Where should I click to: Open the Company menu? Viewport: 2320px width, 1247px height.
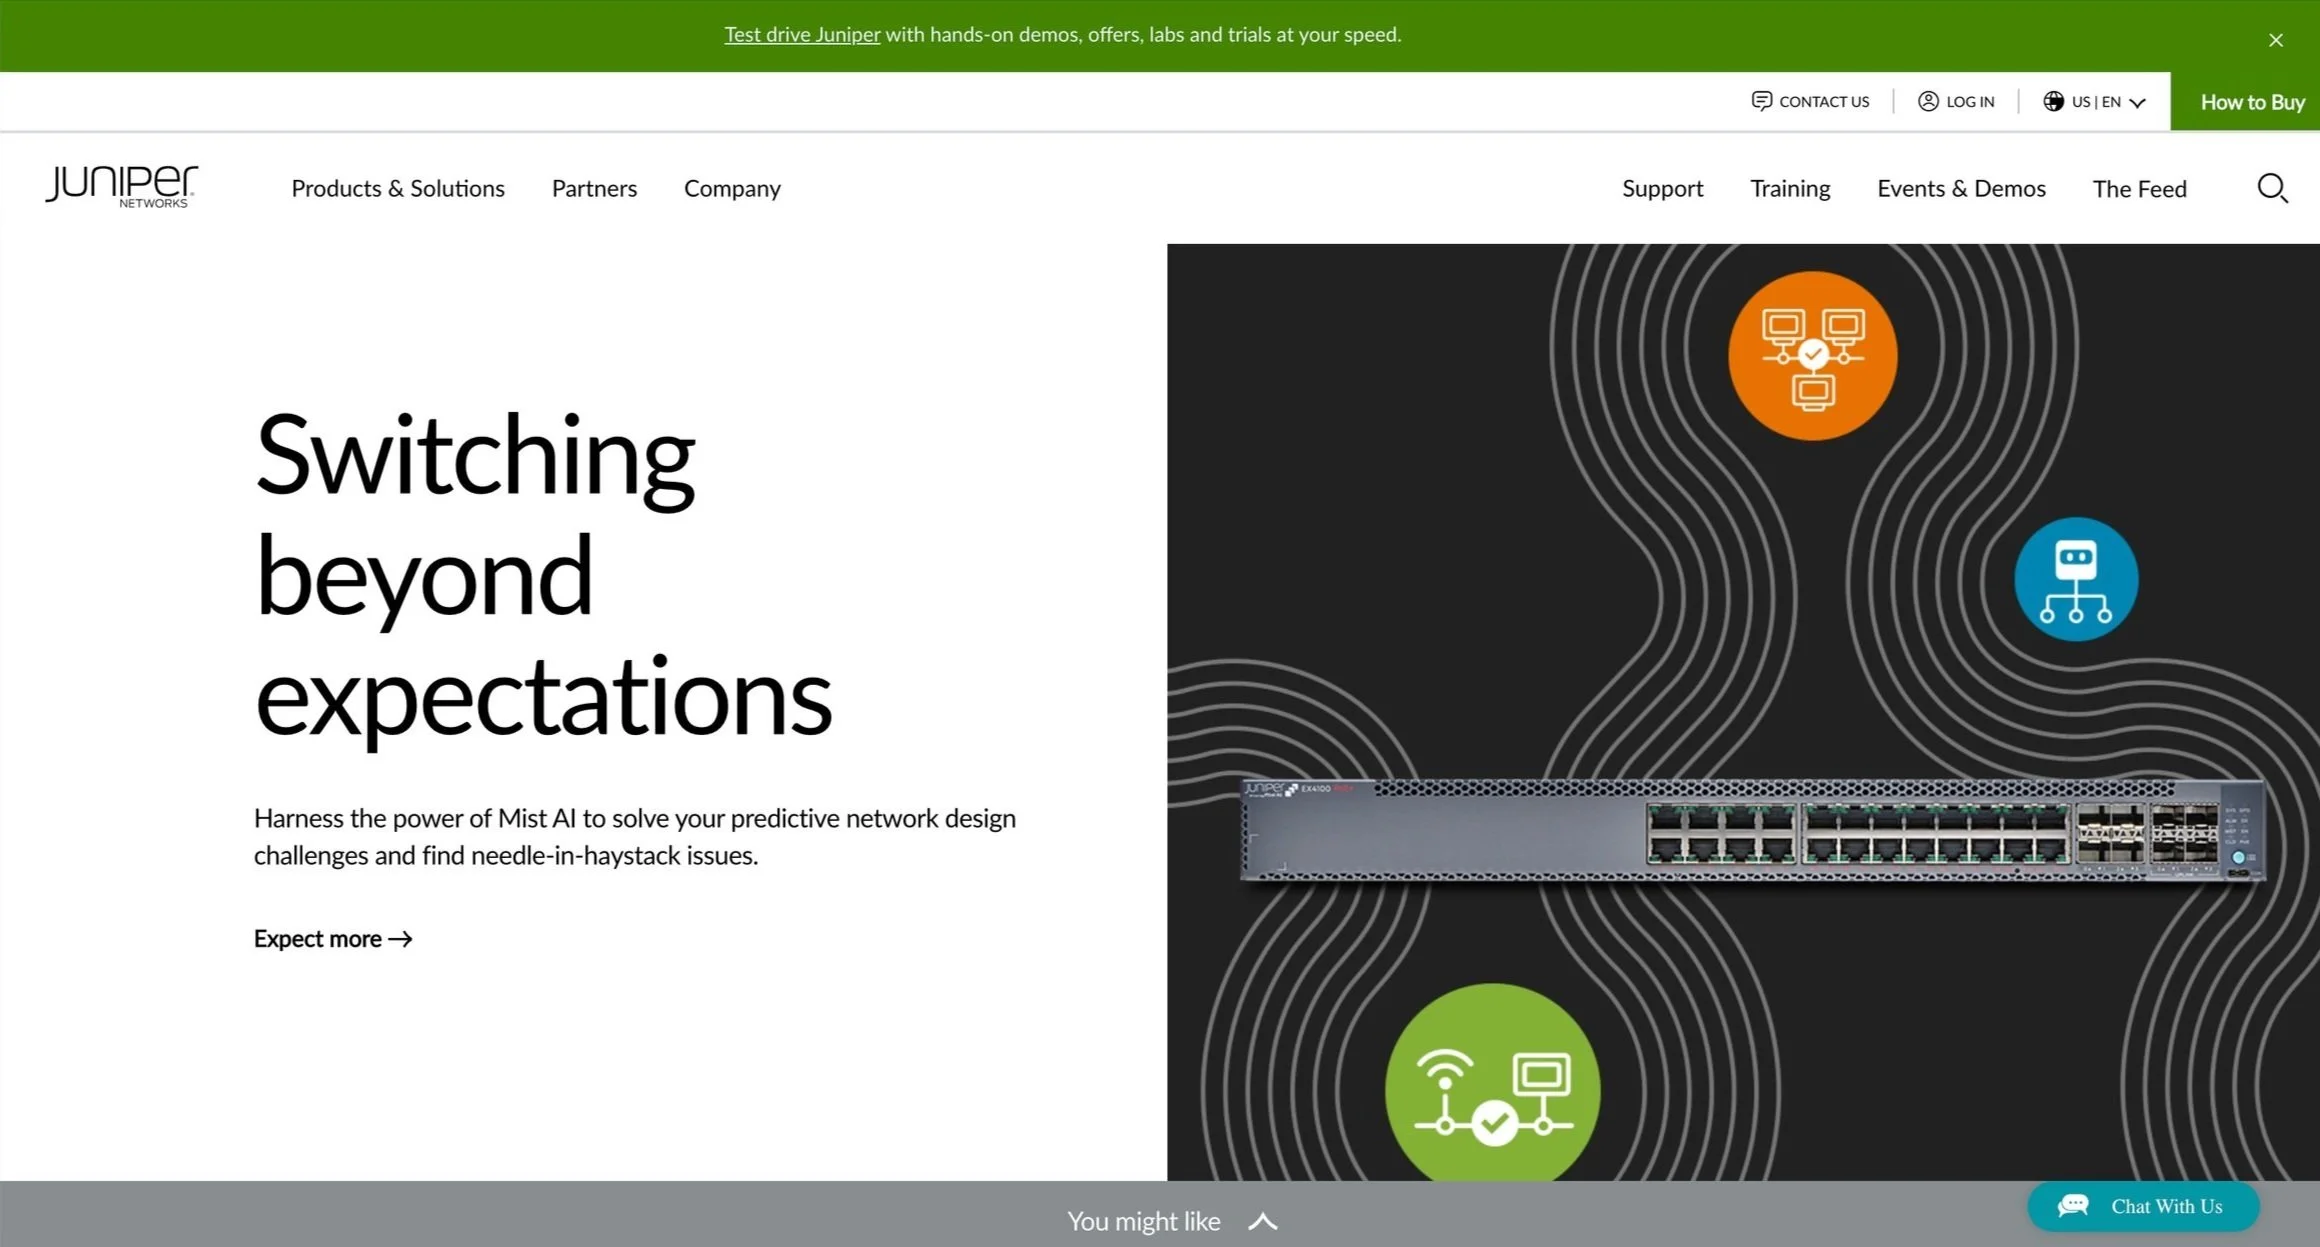click(x=731, y=188)
